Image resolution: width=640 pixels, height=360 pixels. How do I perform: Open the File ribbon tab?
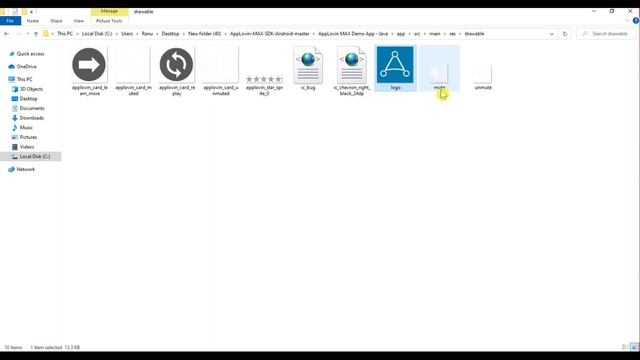10,20
